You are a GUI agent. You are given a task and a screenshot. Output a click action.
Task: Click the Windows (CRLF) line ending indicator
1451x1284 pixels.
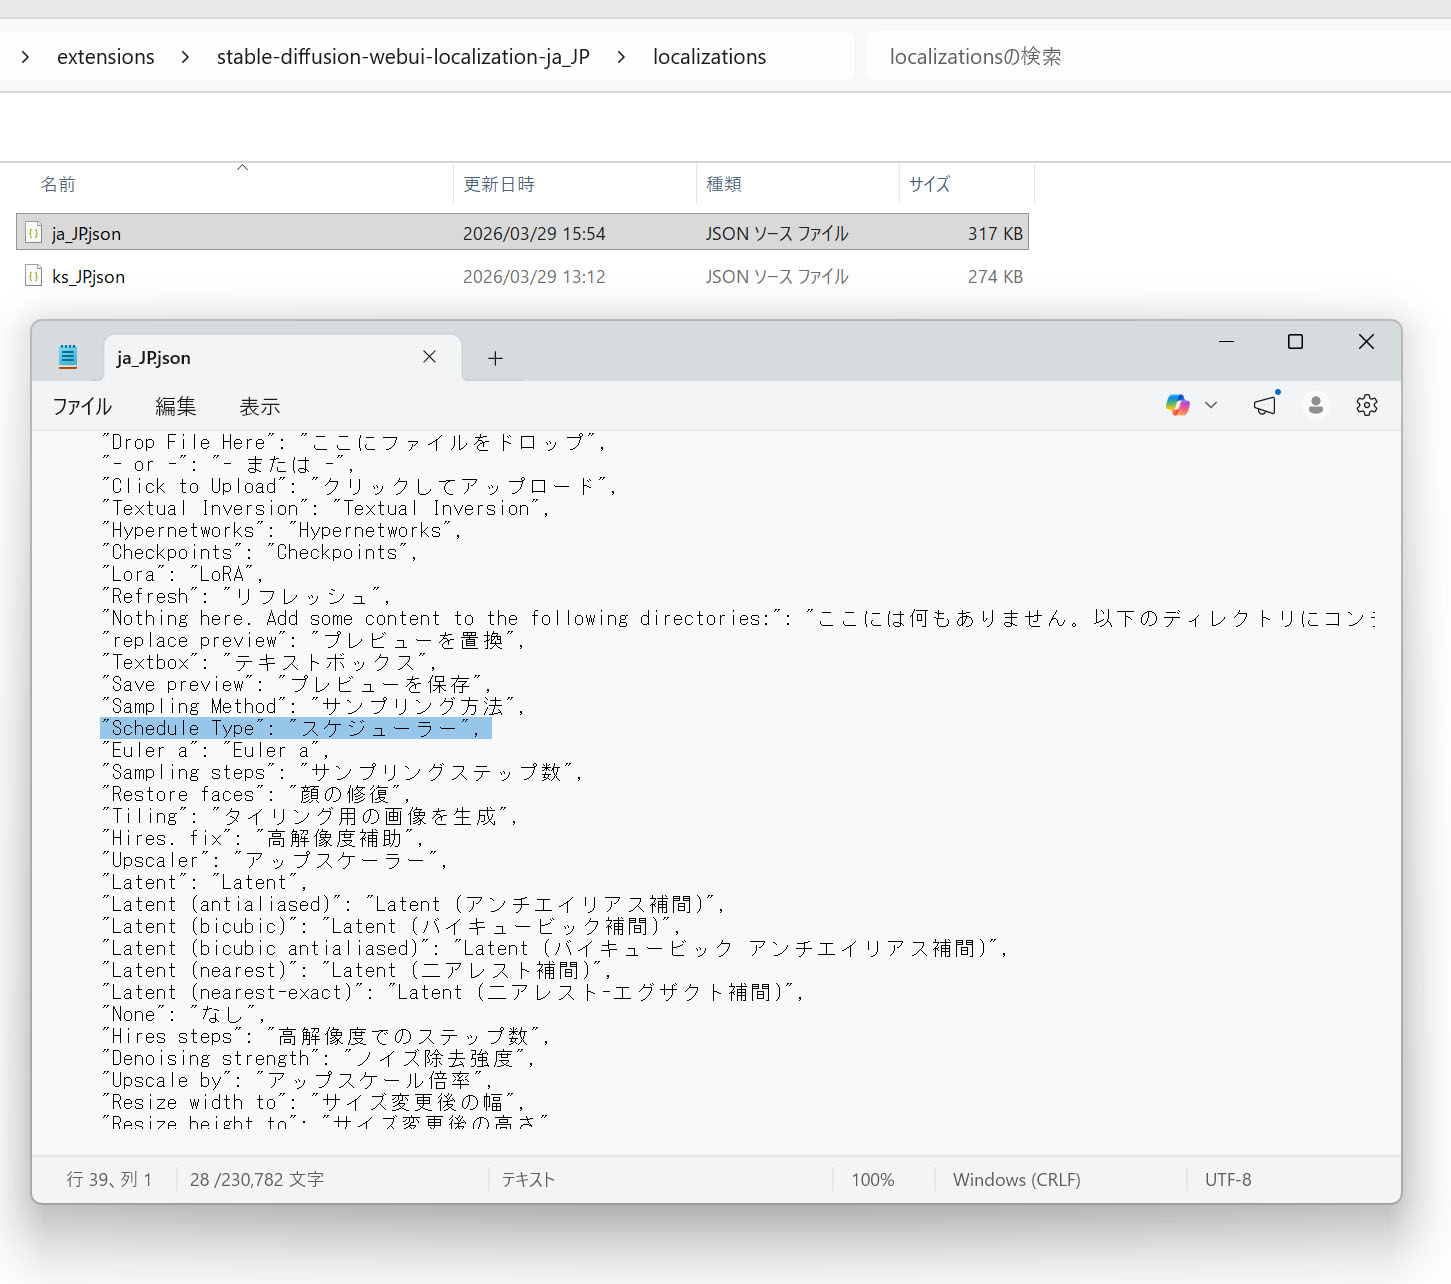1016,1180
